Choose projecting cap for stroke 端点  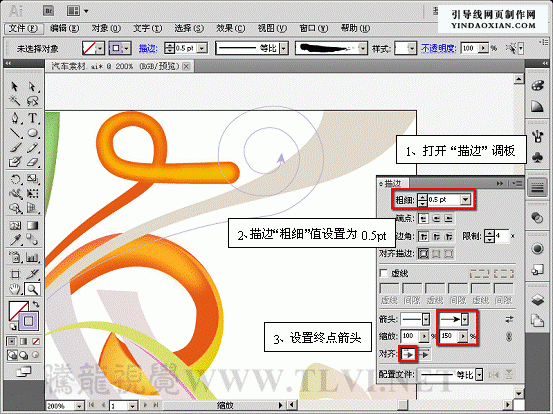[448, 219]
